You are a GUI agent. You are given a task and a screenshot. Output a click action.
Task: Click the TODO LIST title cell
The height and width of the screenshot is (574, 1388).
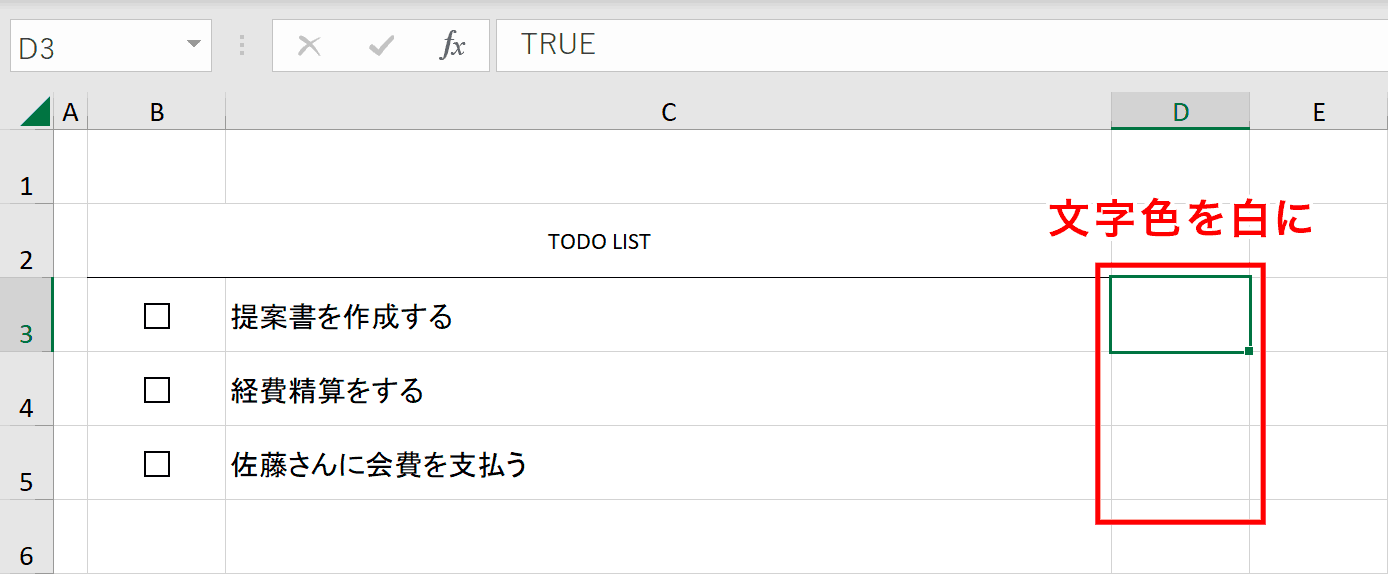pyautogui.click(x=599, y=241)
